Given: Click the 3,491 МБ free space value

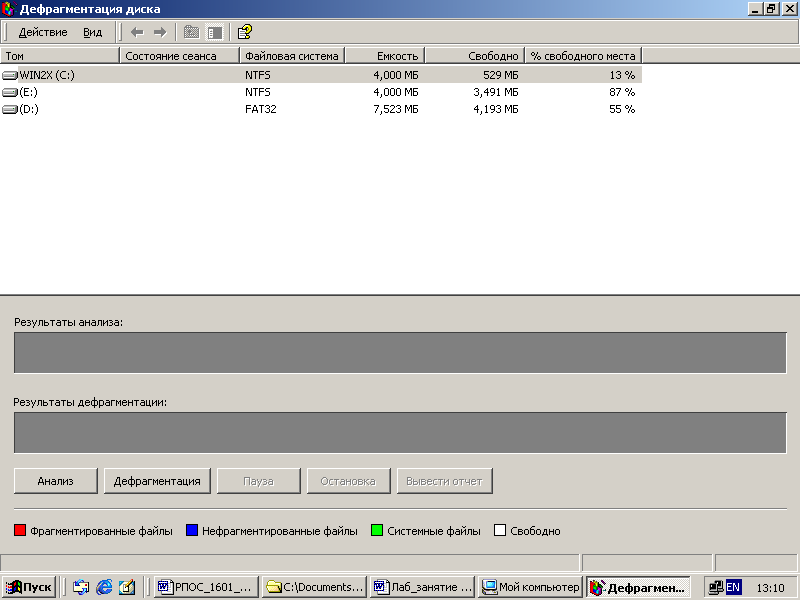Looking at the screenshot, I should pos(495,92).
